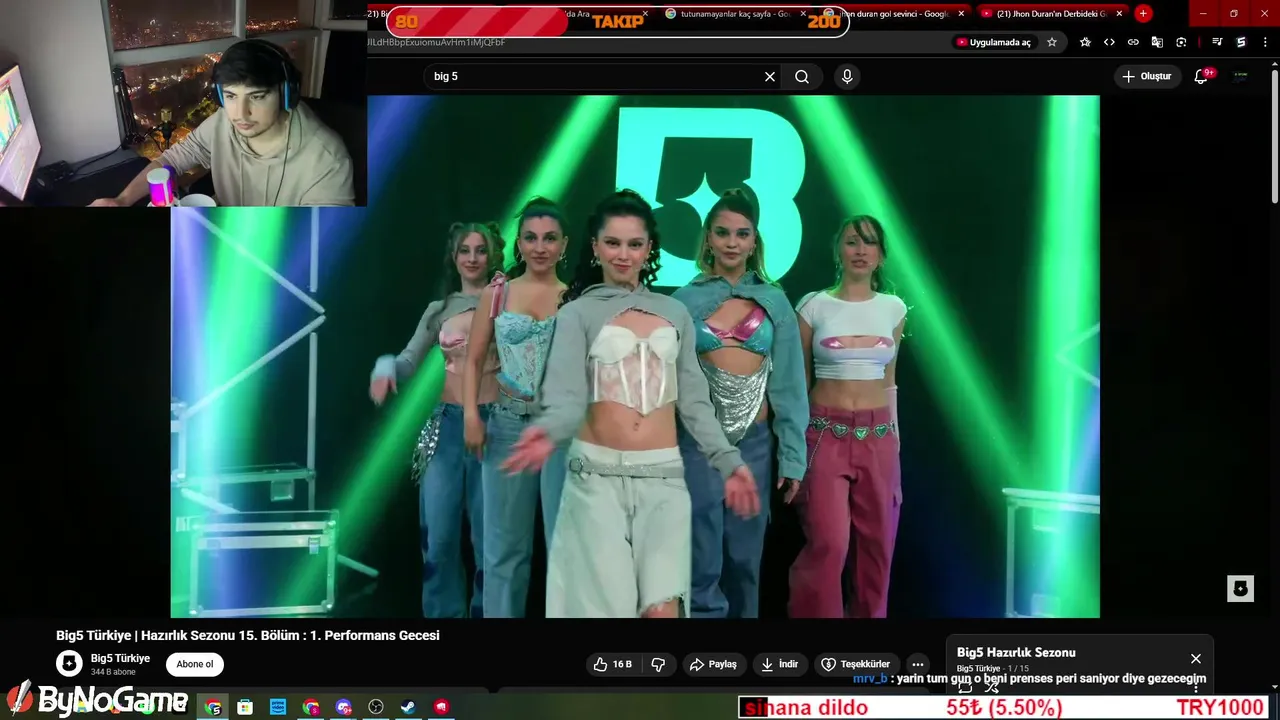Download video with İndir button
The height and width of the screenshot is (720, 1280).
pyautogui.click(x=779, y=664)
